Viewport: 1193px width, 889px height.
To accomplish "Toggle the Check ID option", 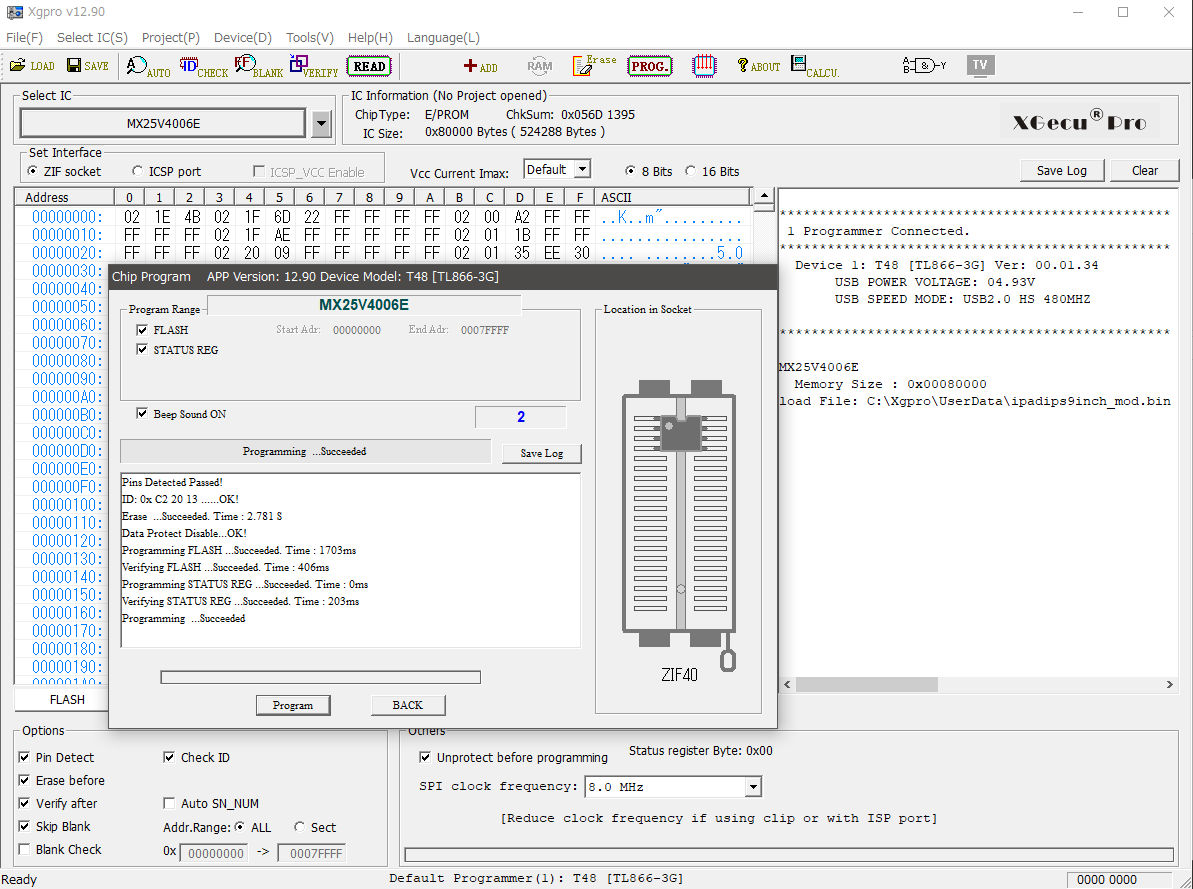I will click(x=169, y=757).
